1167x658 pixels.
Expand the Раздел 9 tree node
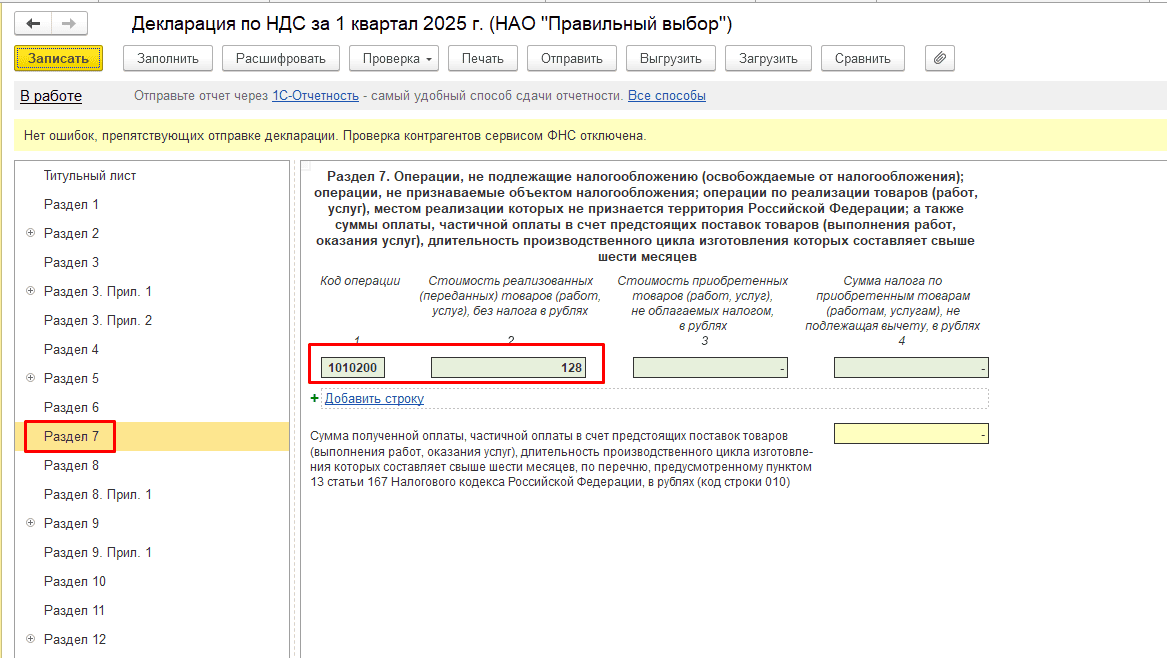30,523
